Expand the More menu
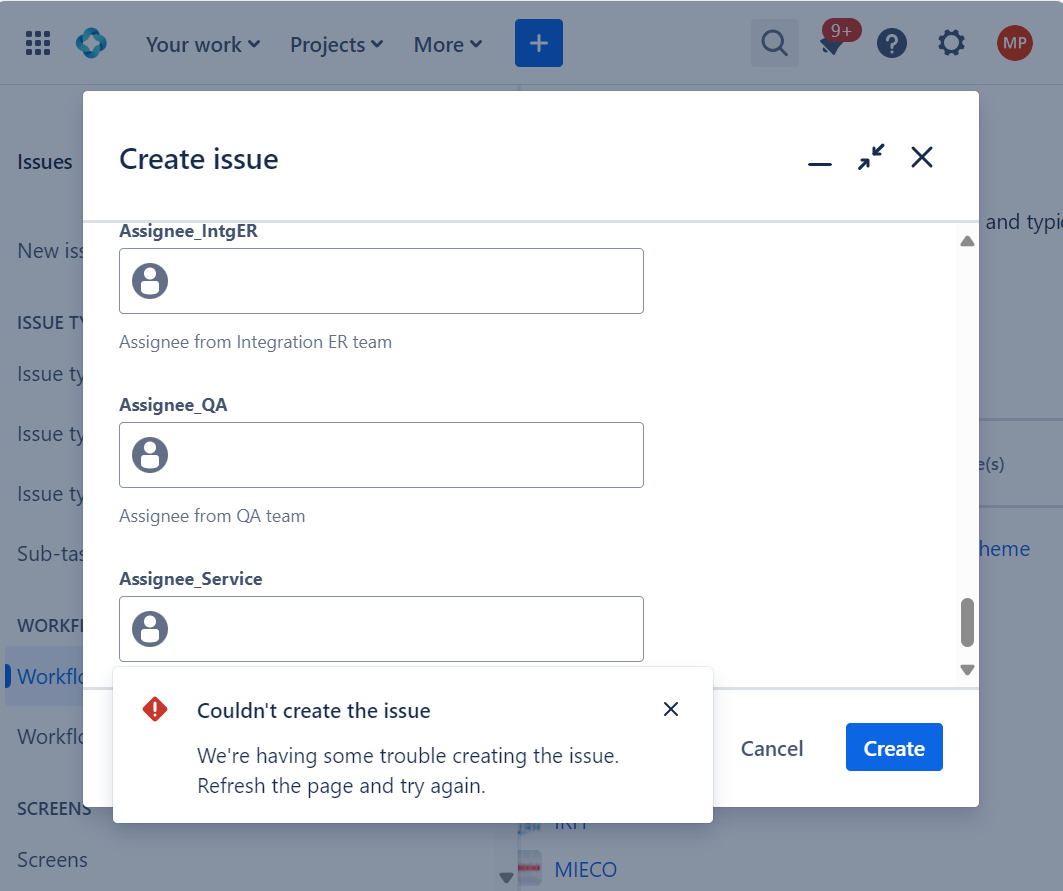This screenshot has height=891, width=1063. point(448,45)
